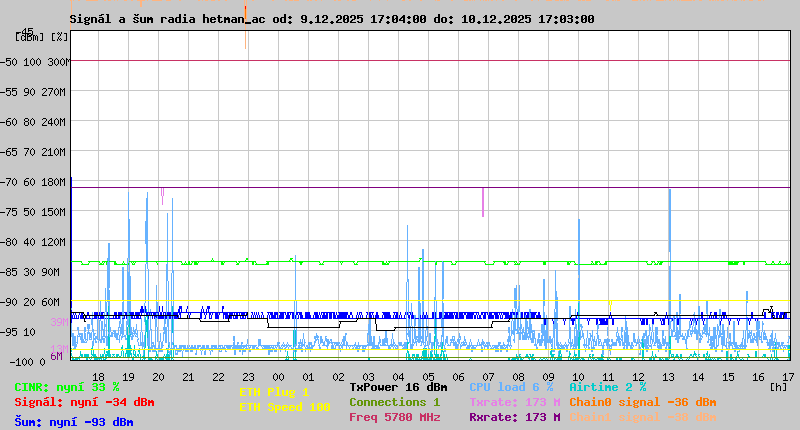800x430 pixels.
Task: Click the ETH Plug 1 legend label
Action: coord(274,392)
